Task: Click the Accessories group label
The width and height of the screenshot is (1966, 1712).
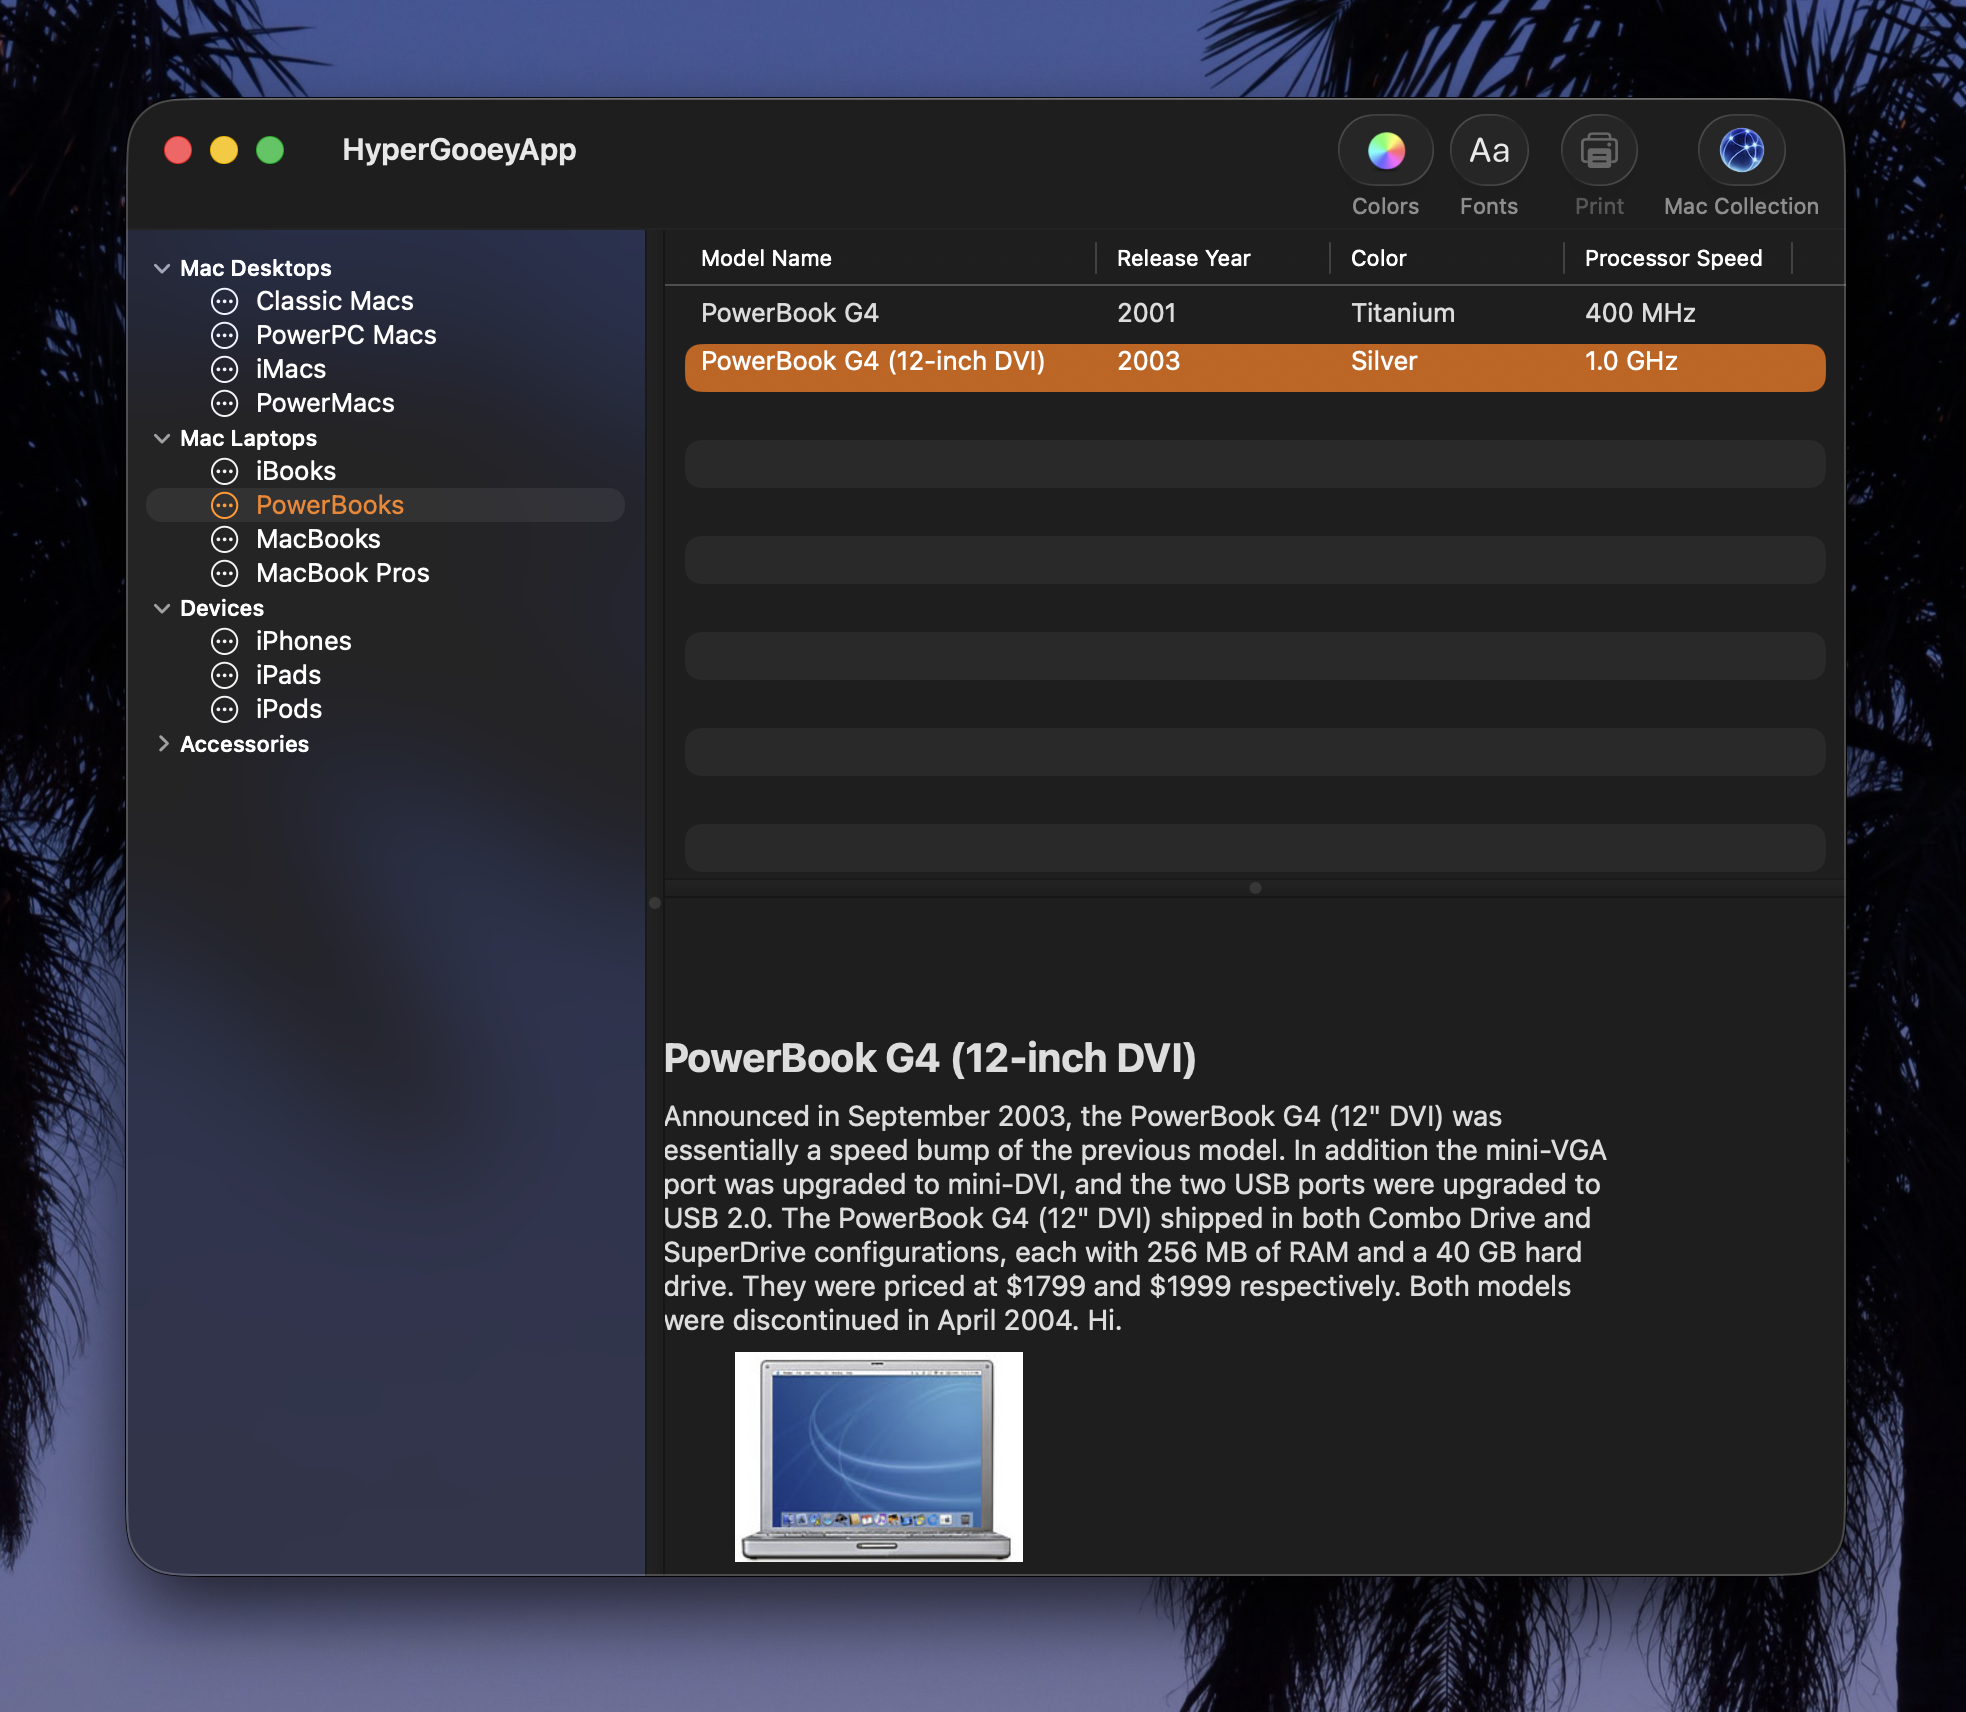Action: click(244, 744)
